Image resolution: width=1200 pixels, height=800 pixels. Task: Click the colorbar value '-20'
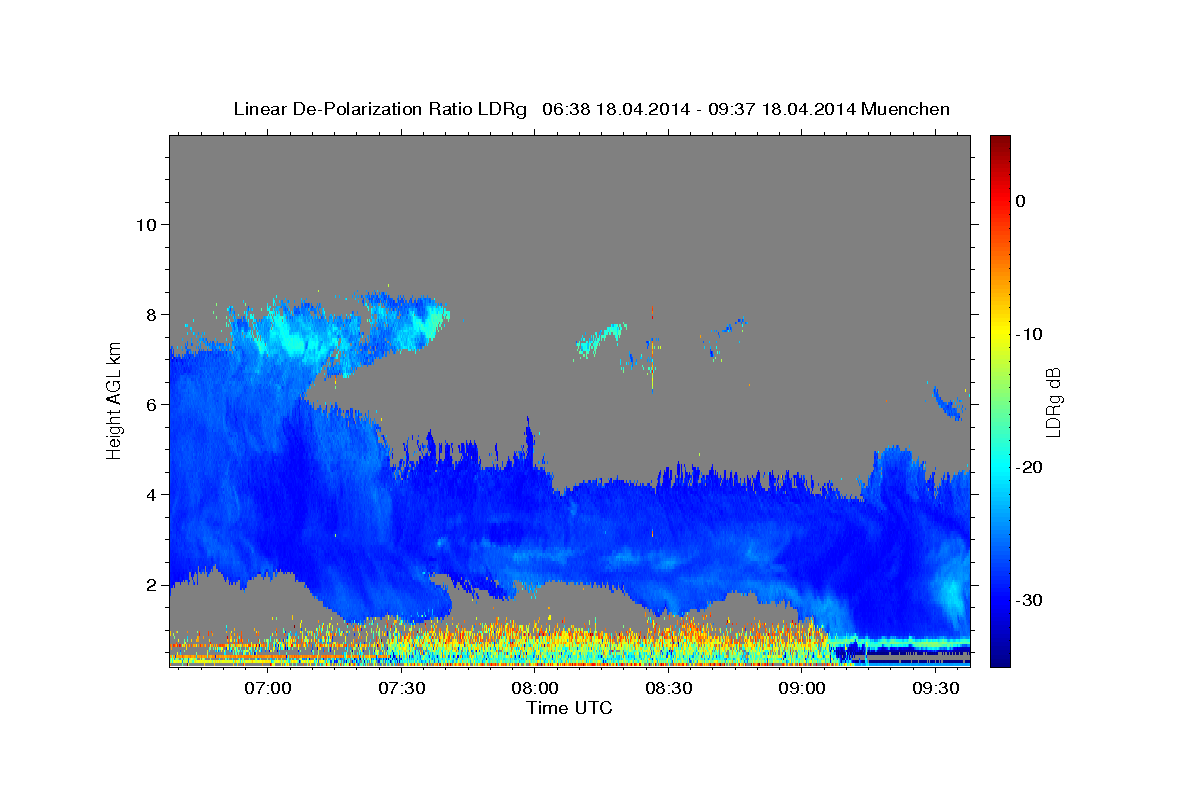click(1029, 467)
